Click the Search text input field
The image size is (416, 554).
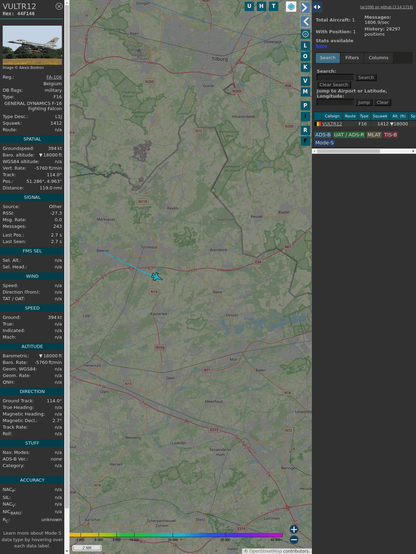[335, 77]
